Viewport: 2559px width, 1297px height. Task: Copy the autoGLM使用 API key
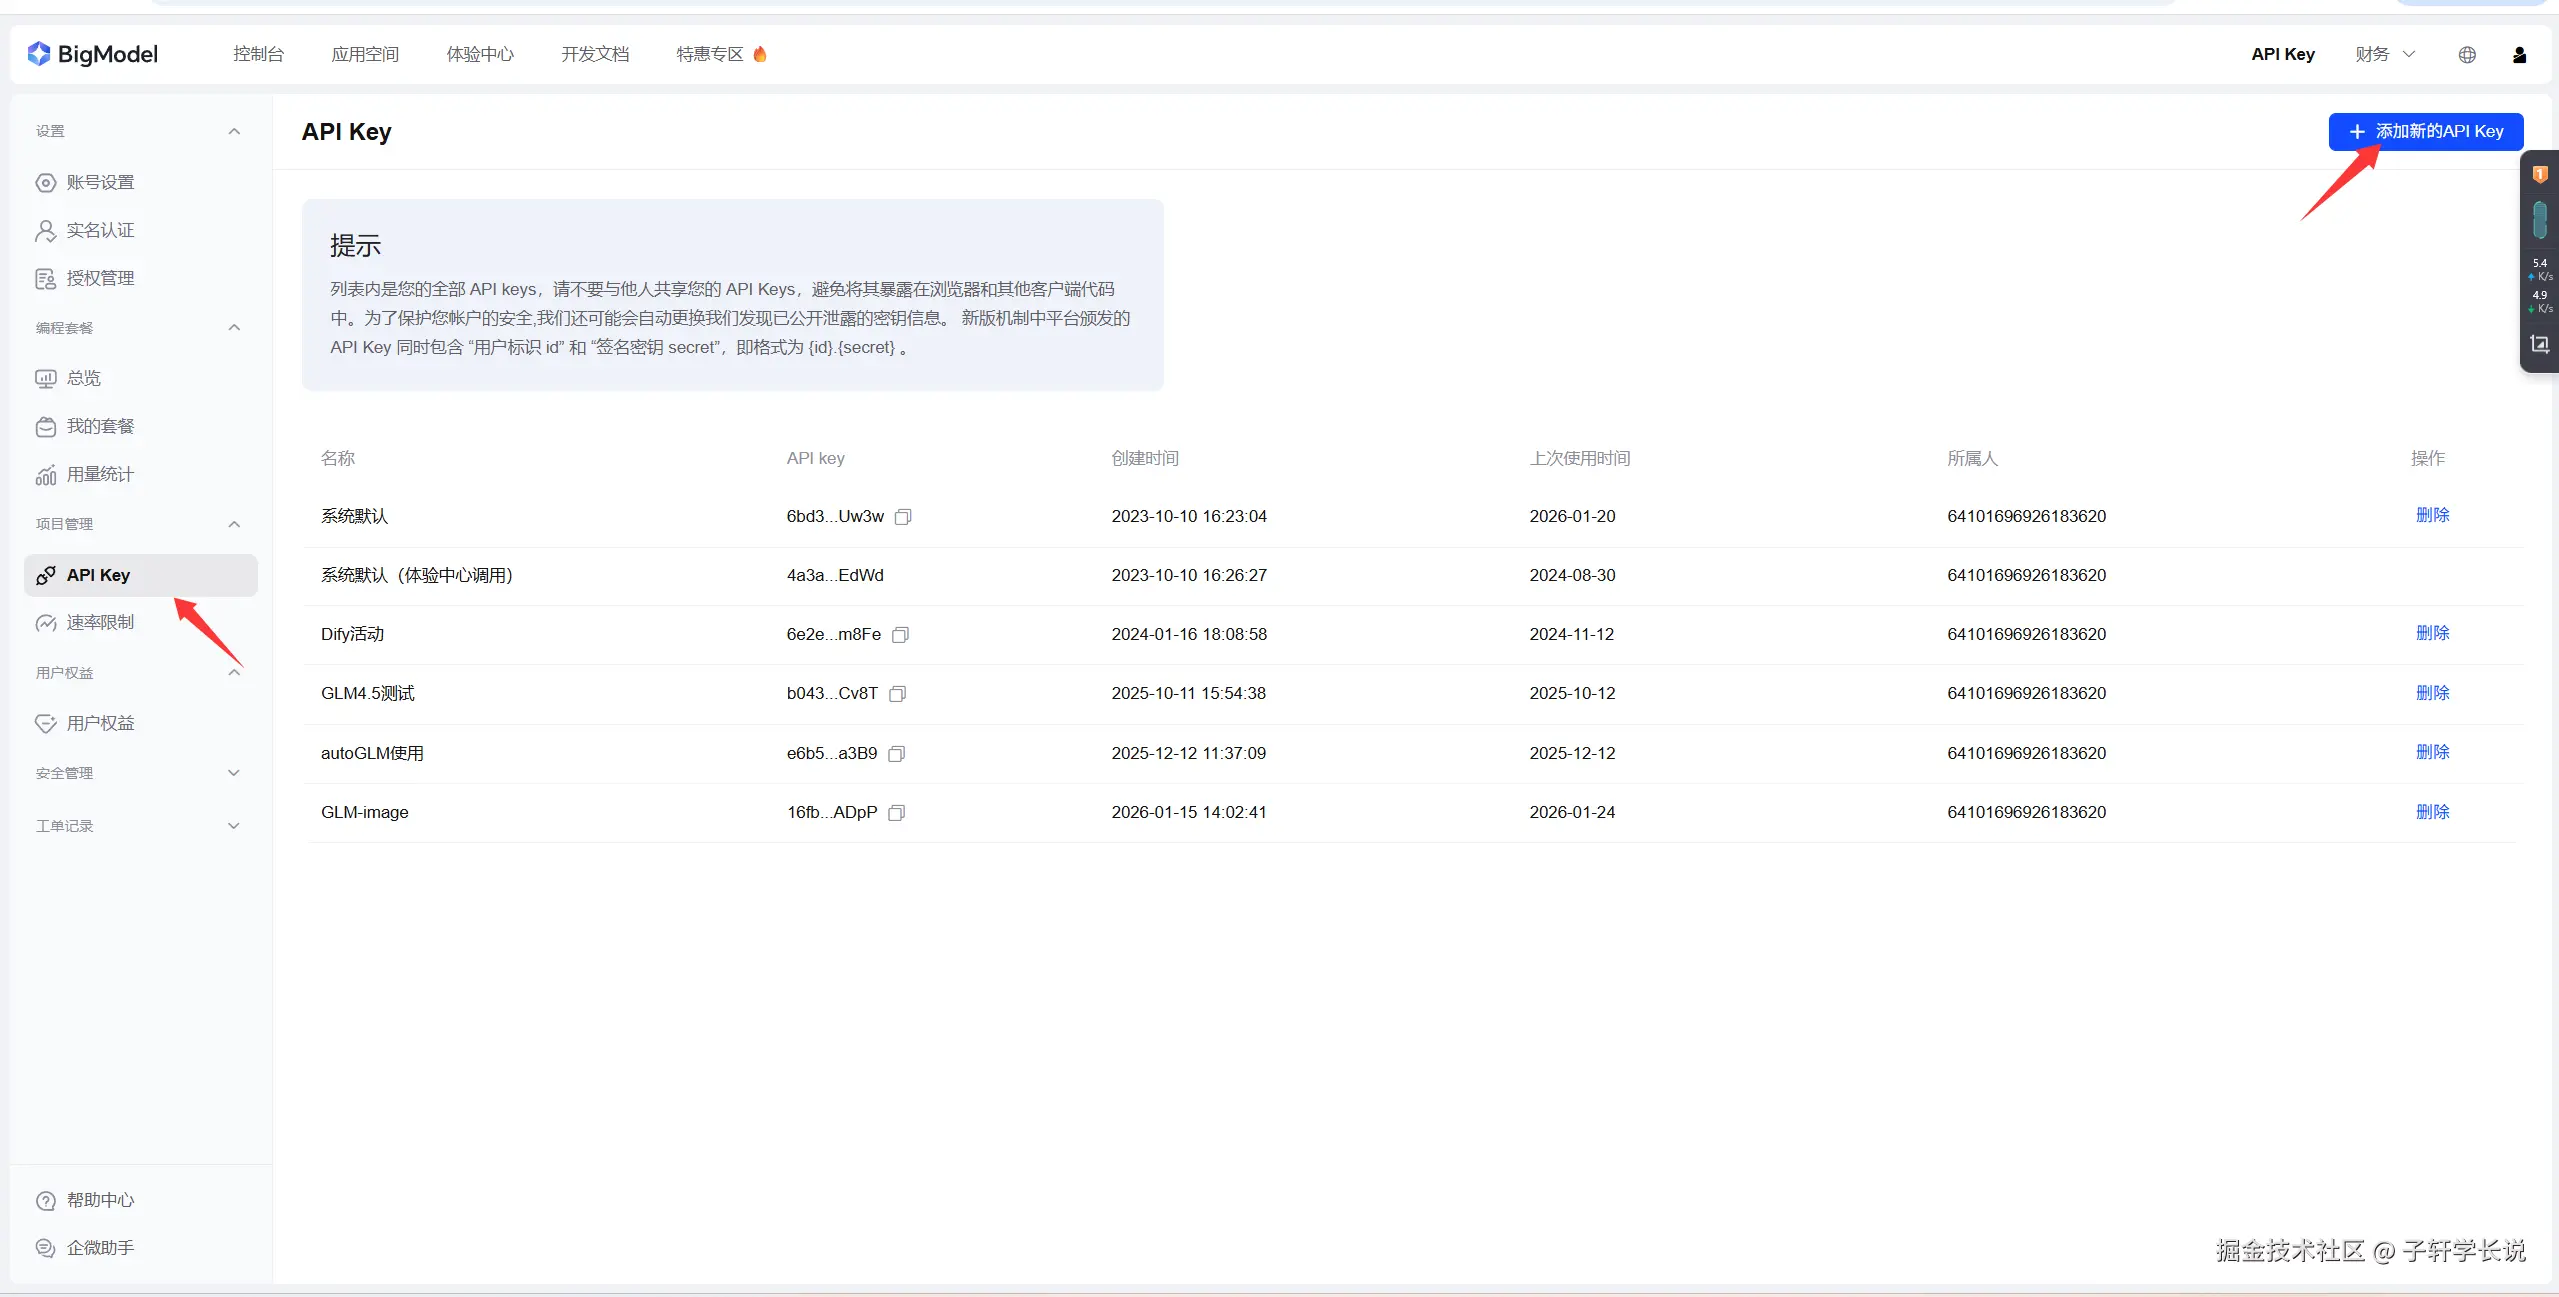point(896,754)
